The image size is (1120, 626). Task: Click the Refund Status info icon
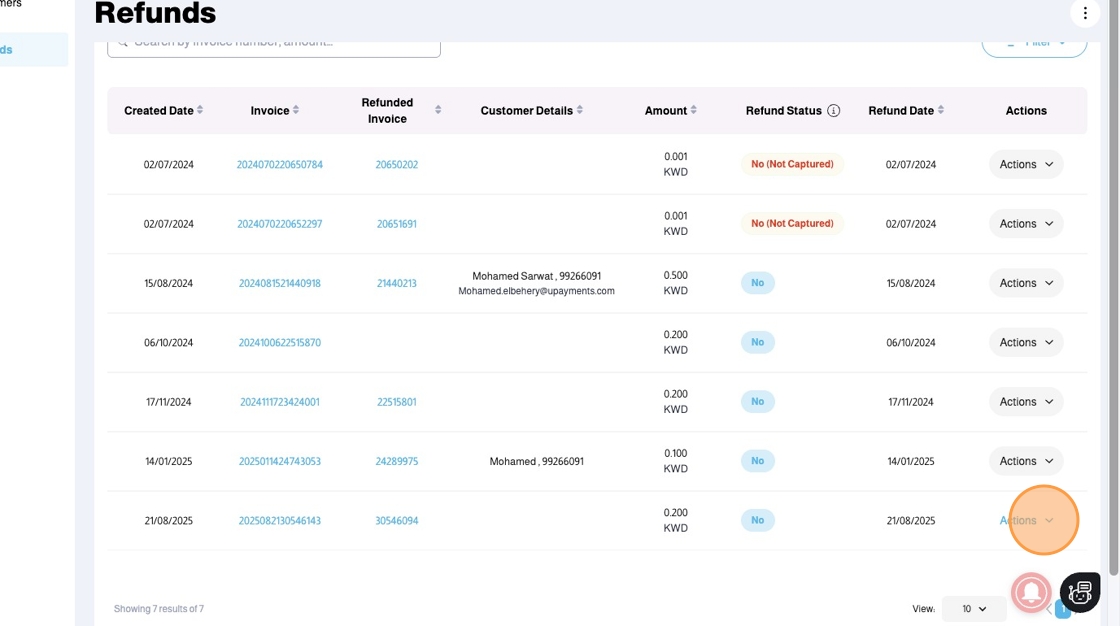[x=833, y=111]
